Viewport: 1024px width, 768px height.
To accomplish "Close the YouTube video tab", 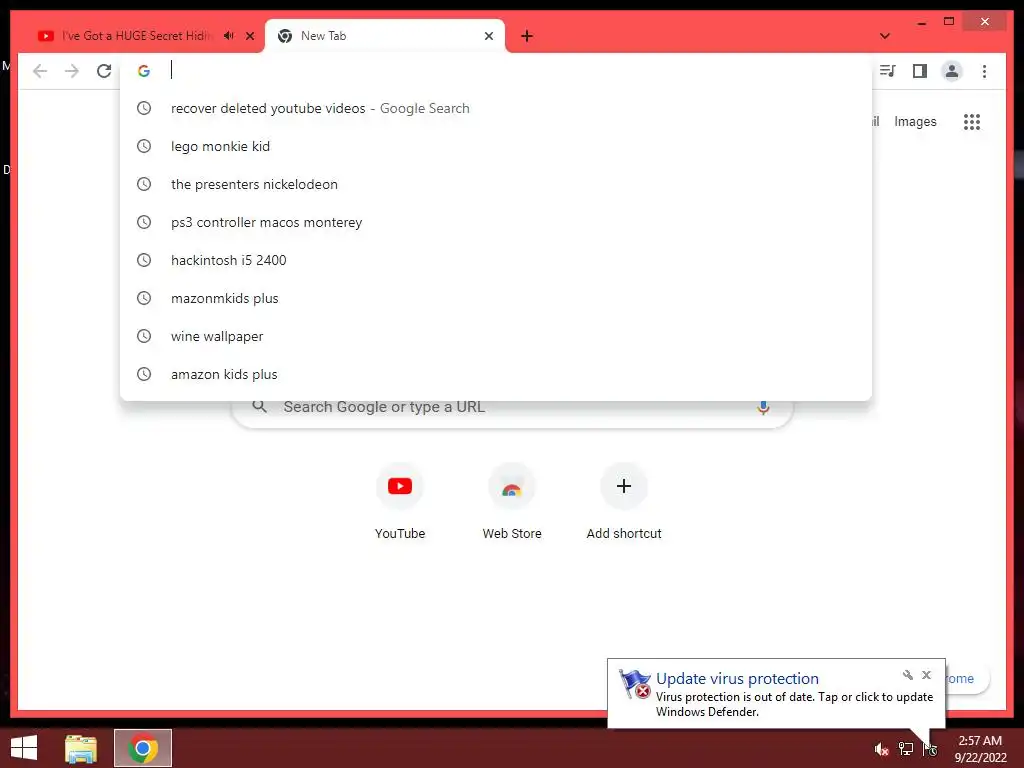I will (x=249, y=36).
